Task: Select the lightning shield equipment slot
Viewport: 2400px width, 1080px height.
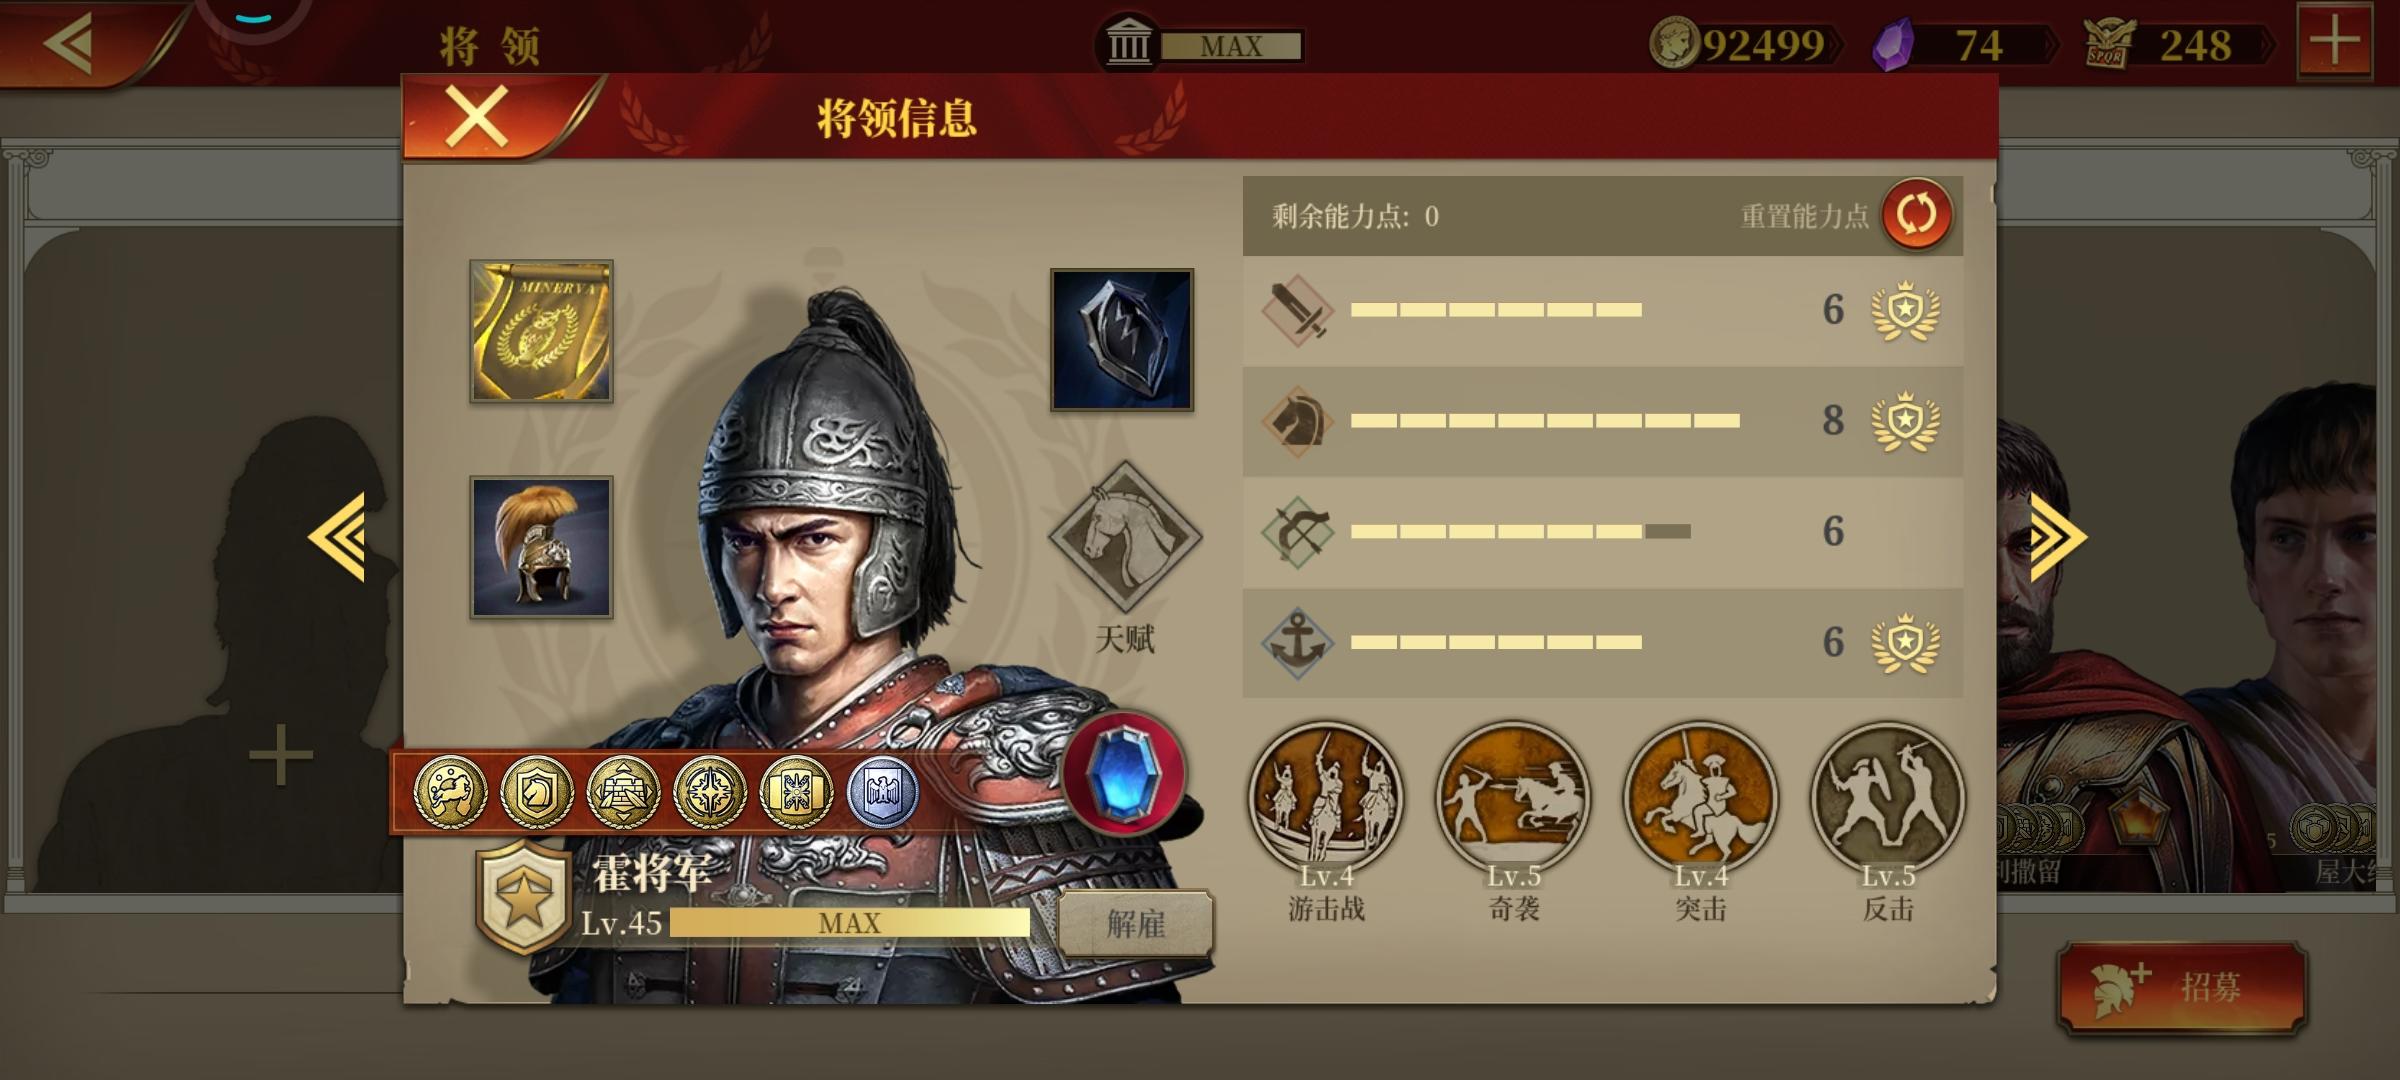Action: tap(1122, 340)
